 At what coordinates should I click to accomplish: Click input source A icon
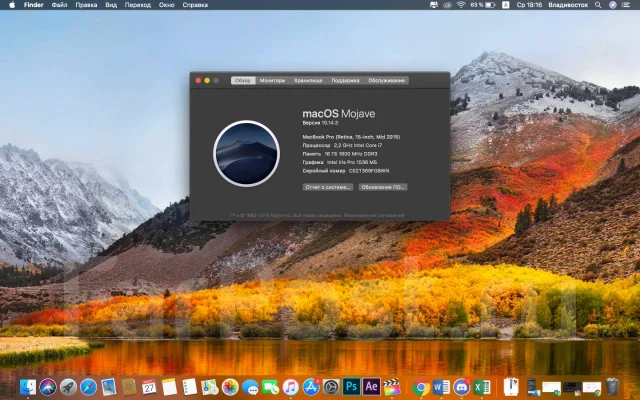coord(505,5)
